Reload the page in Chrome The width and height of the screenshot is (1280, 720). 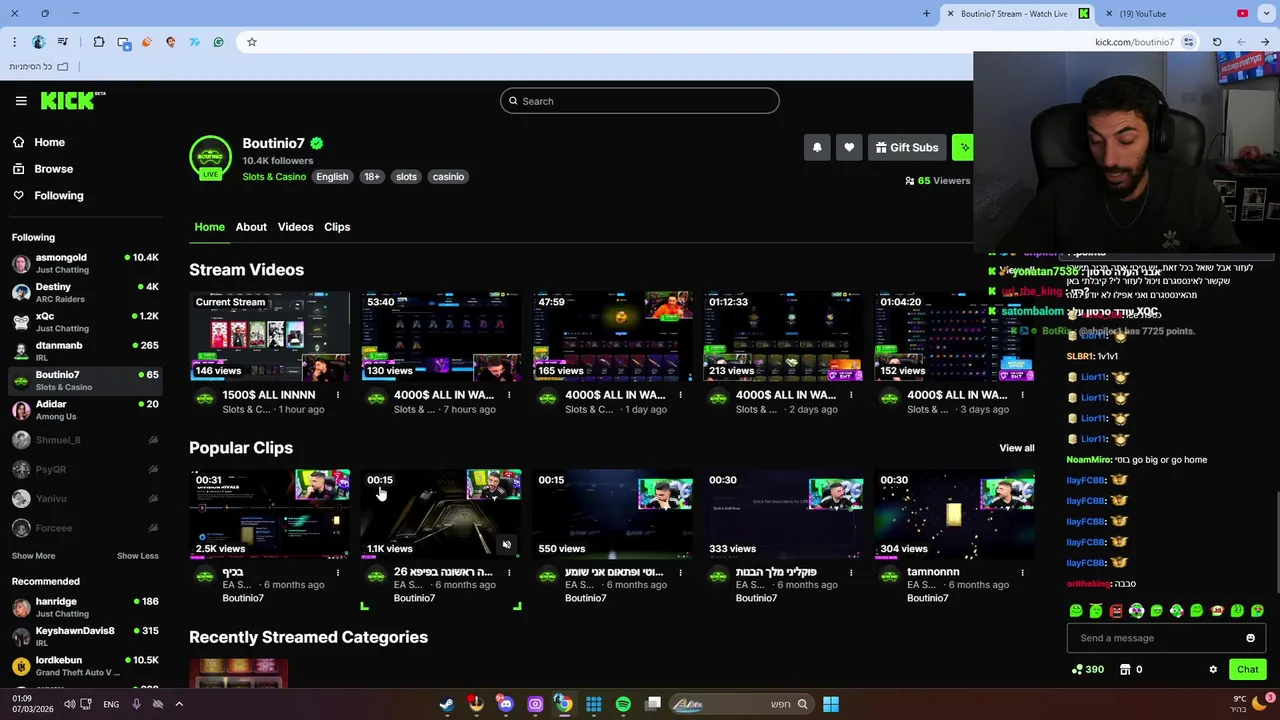tap(1217, 42)
